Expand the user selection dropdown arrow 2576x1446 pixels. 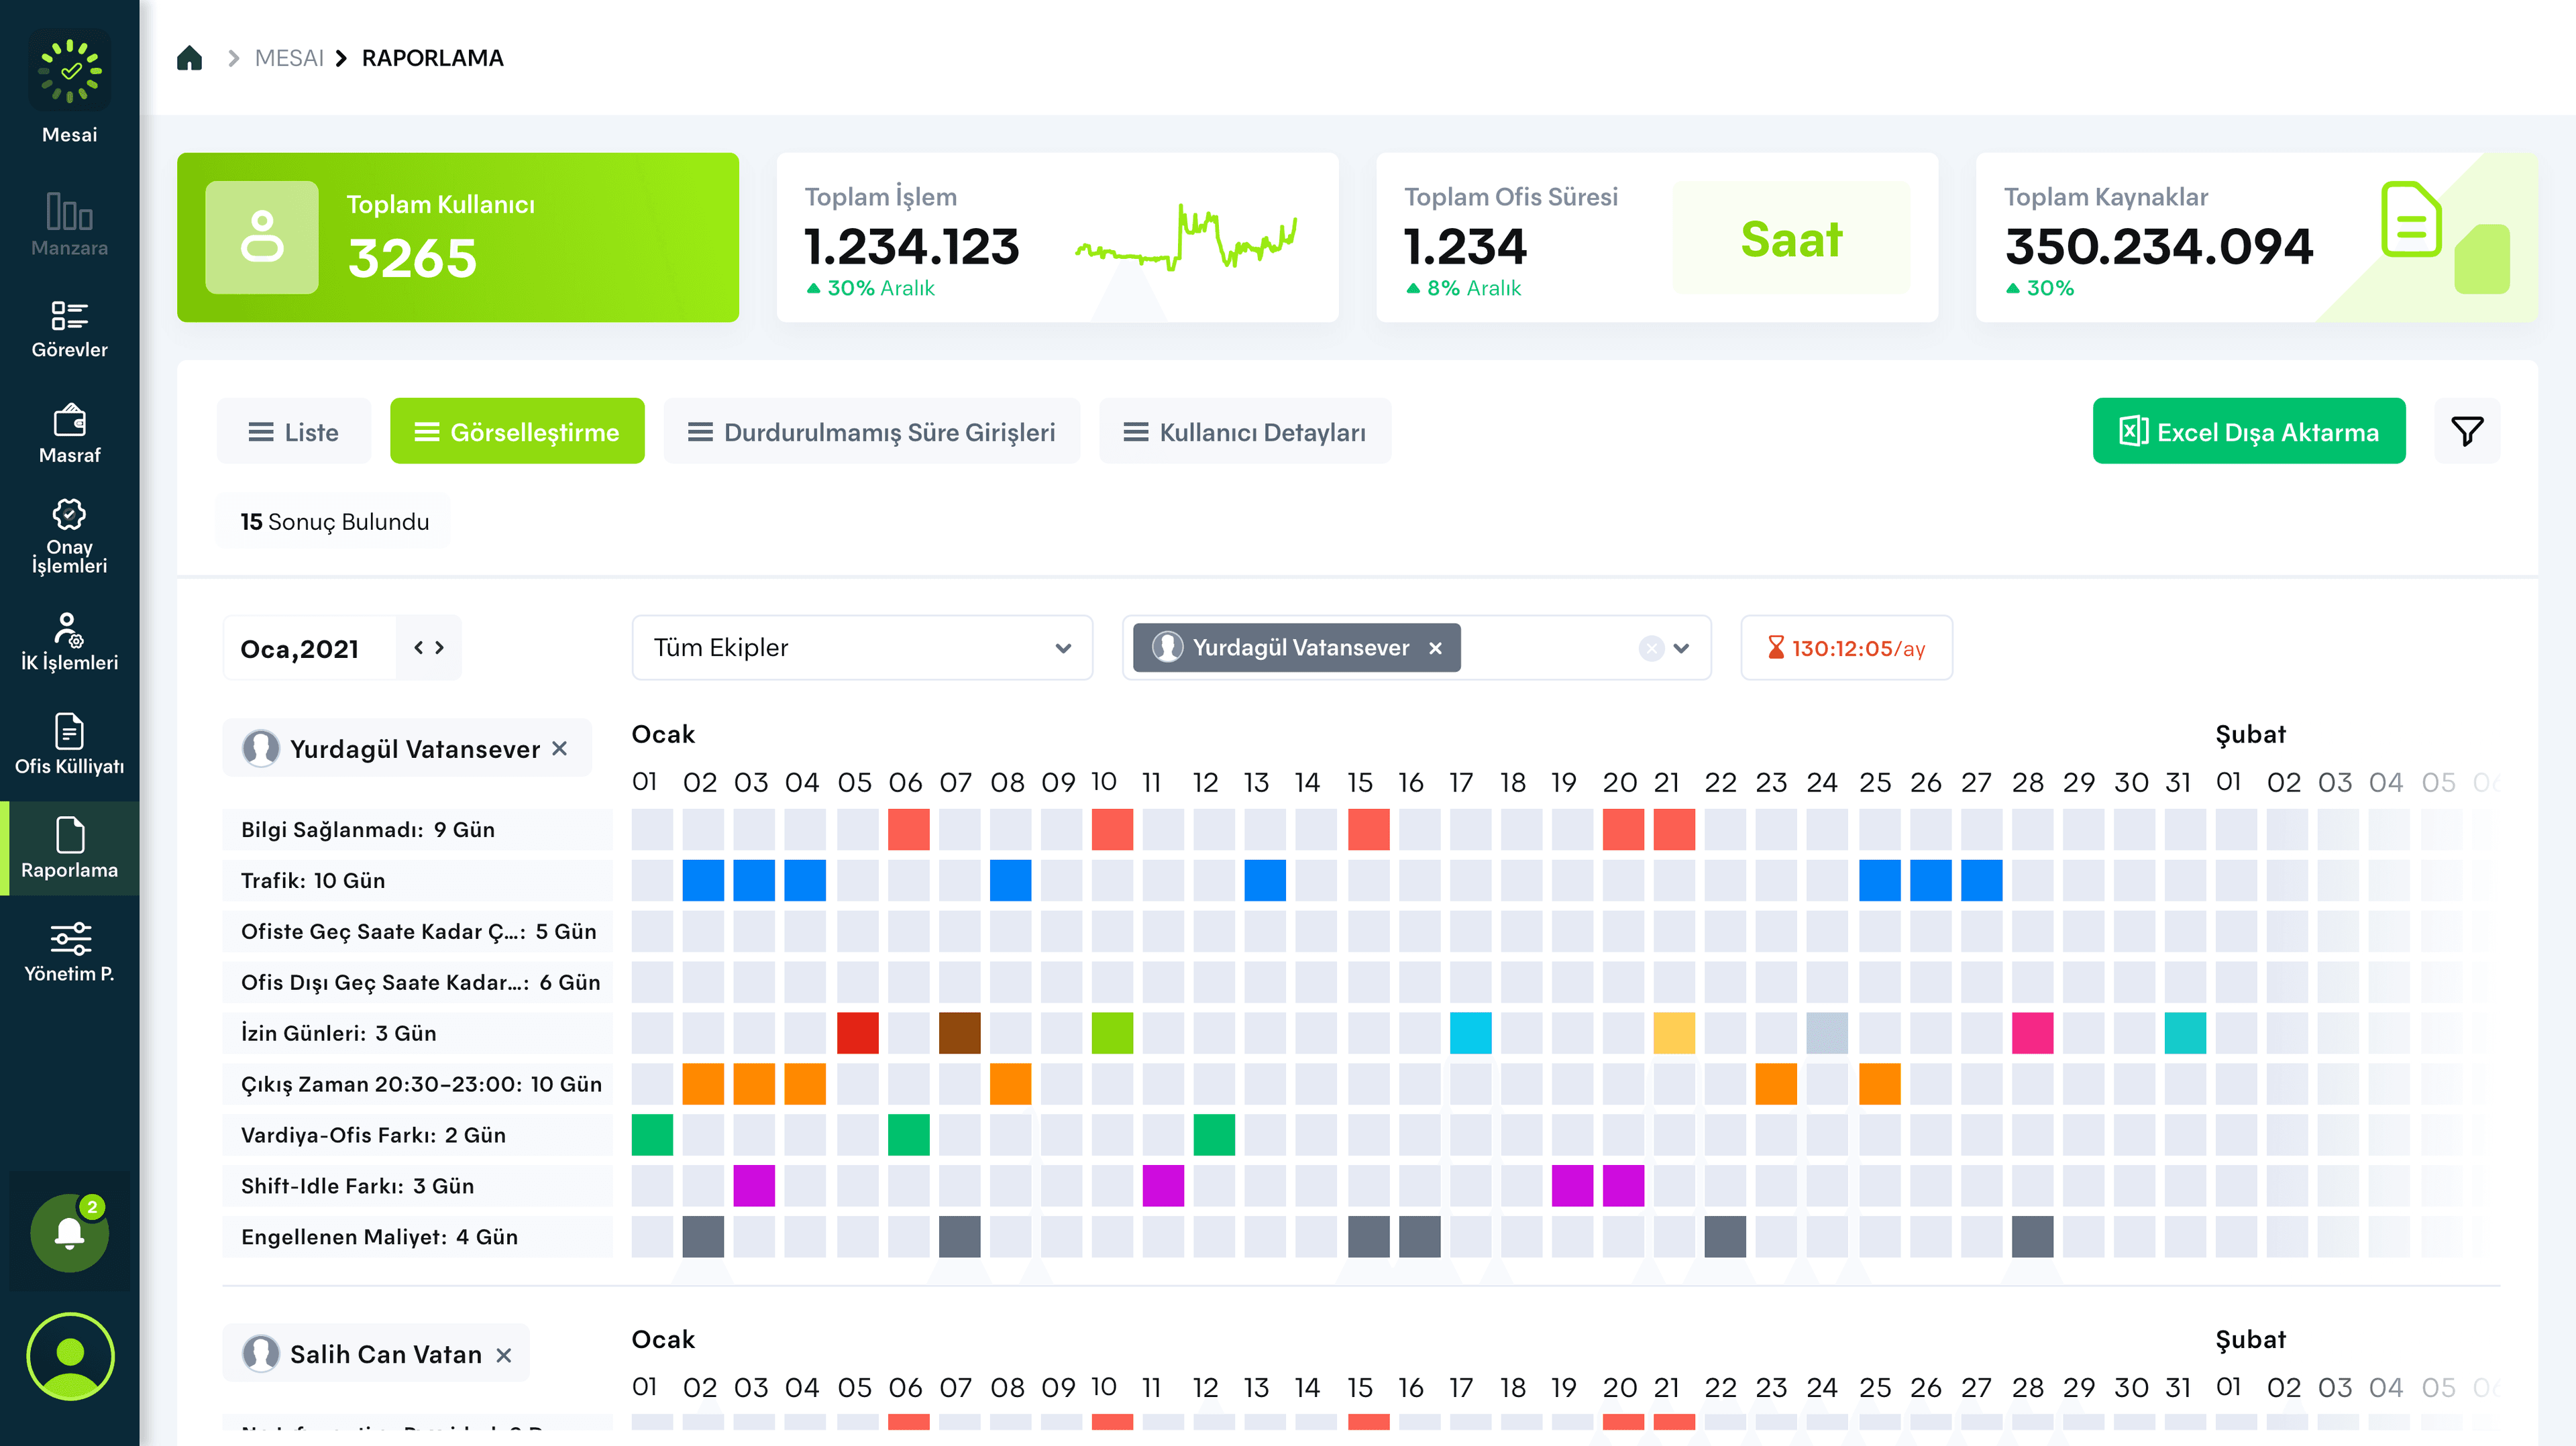pos(1681,648)
